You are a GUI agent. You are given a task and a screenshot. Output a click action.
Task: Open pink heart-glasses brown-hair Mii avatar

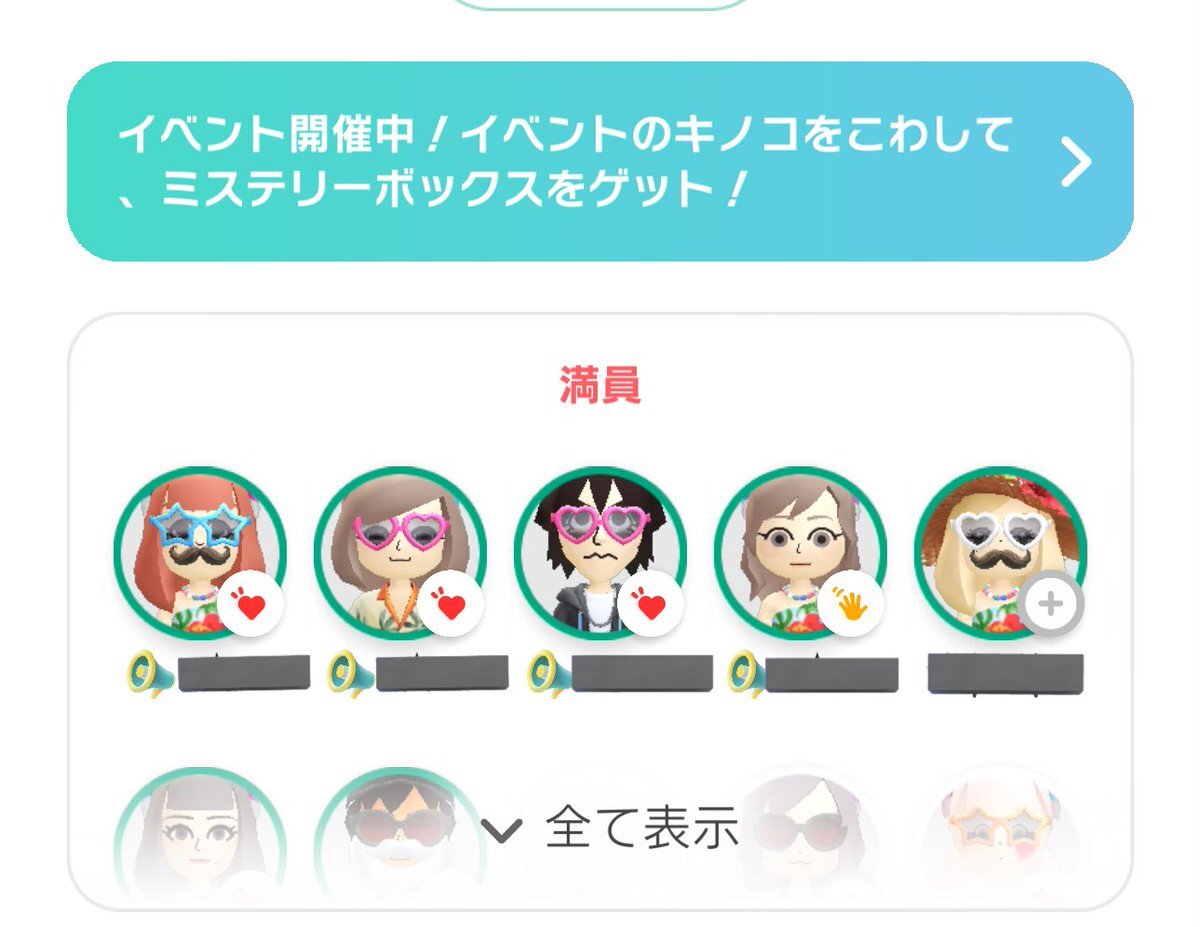pos(400,553)
